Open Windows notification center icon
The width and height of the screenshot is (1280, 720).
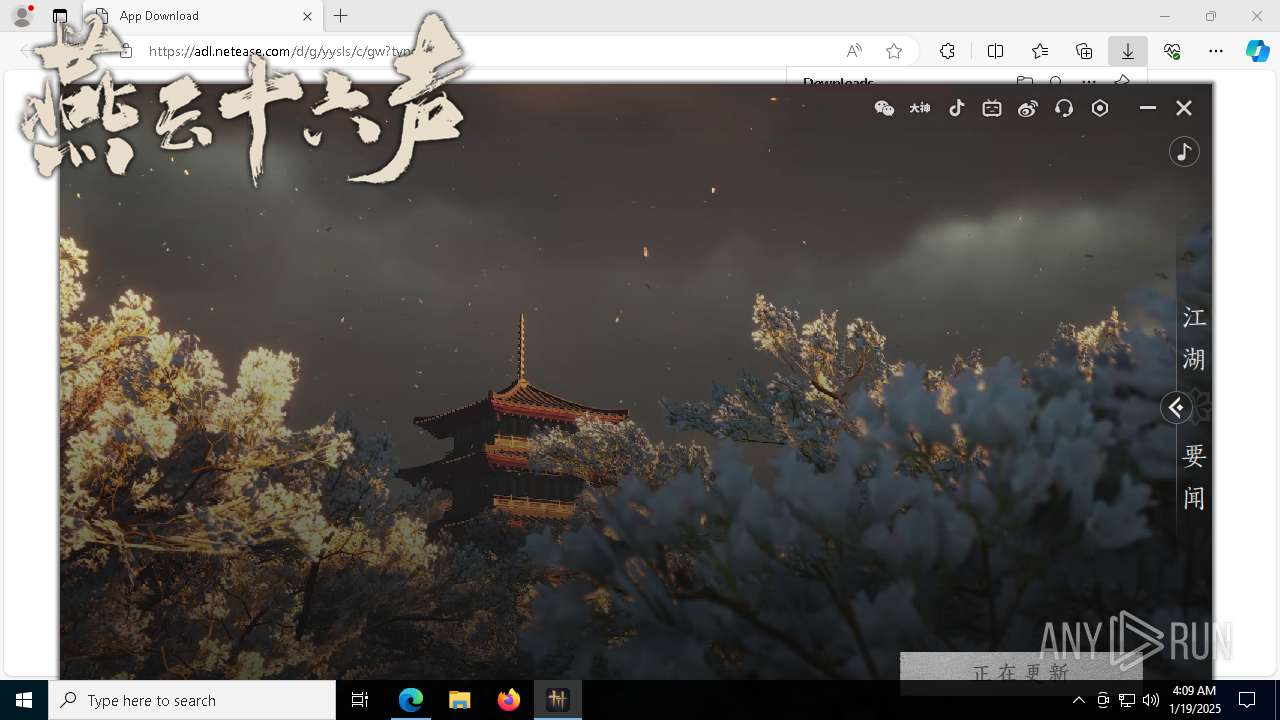[1247, 700]
